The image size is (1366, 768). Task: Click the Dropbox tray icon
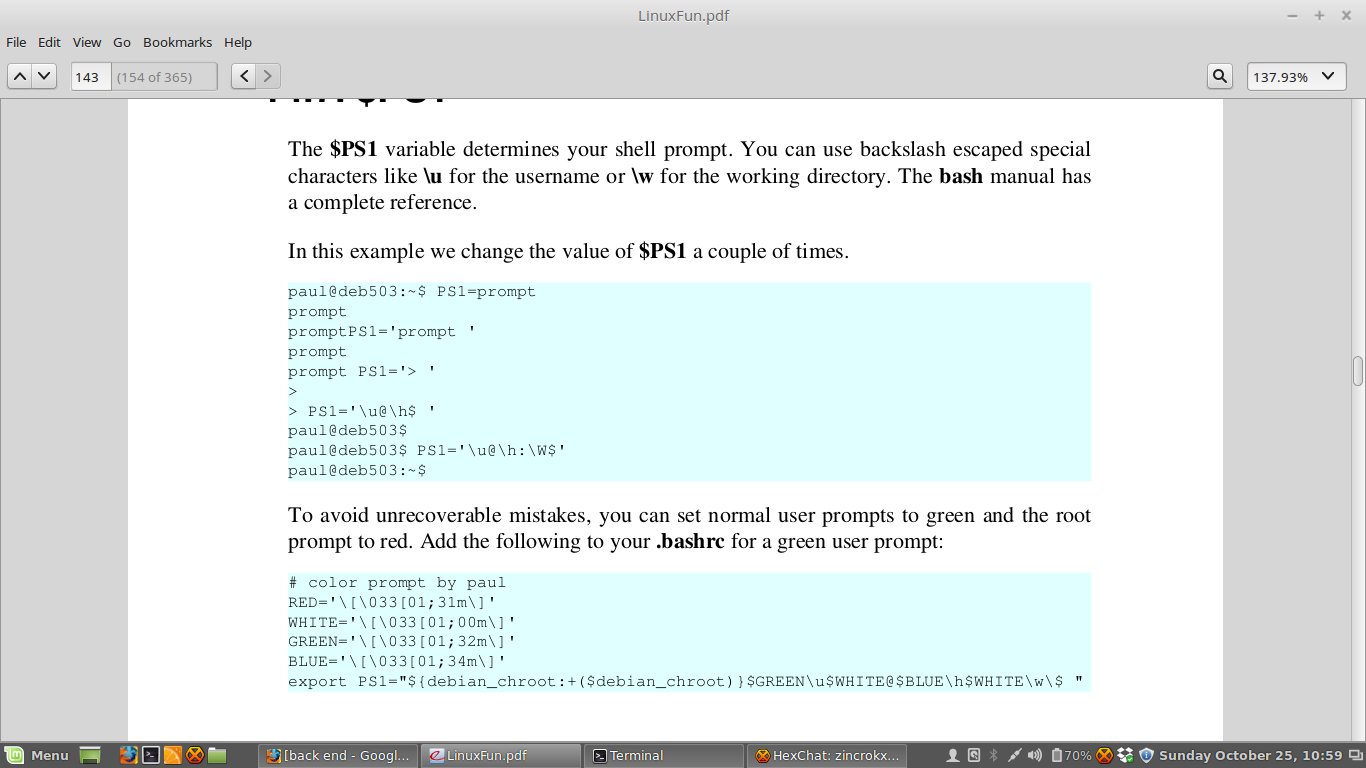(1125, 755)
